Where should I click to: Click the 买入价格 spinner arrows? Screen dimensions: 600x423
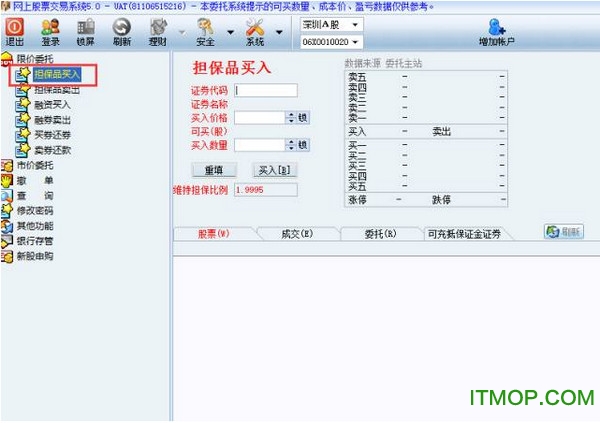tap(291, 118)
